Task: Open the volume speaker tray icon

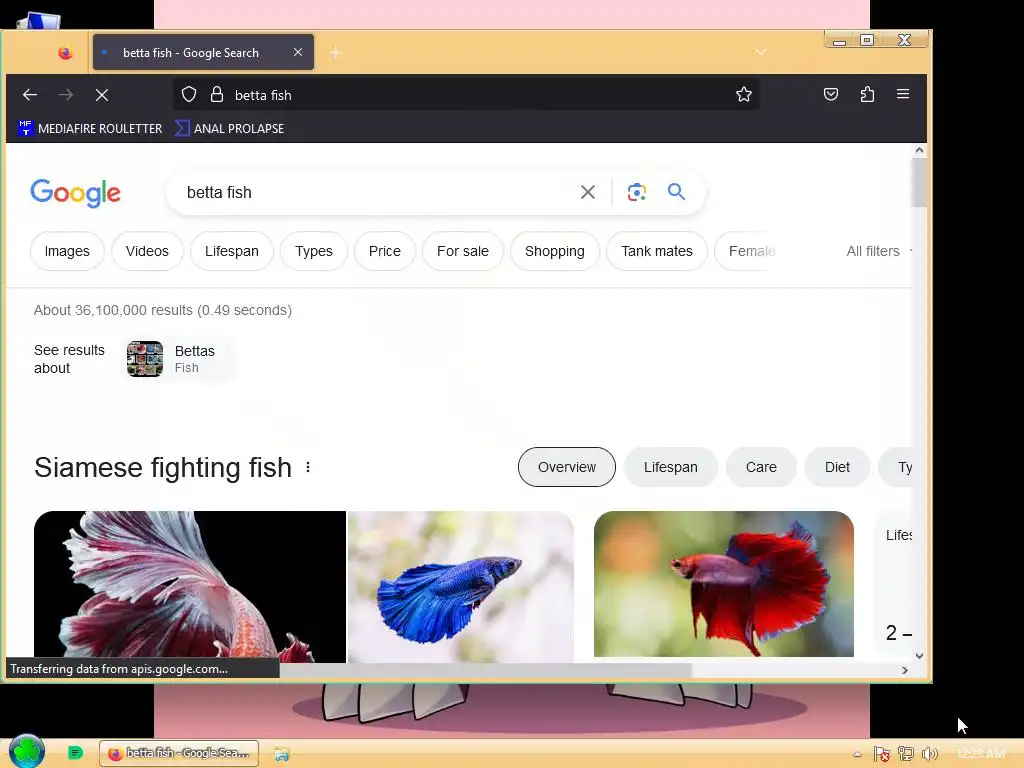Action: click(929, 754)
